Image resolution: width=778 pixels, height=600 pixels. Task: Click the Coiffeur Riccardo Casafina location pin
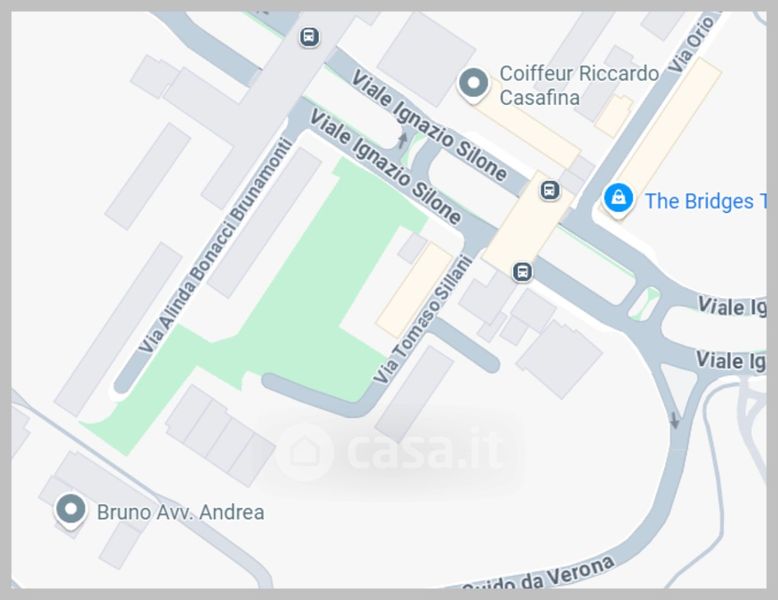473,84
